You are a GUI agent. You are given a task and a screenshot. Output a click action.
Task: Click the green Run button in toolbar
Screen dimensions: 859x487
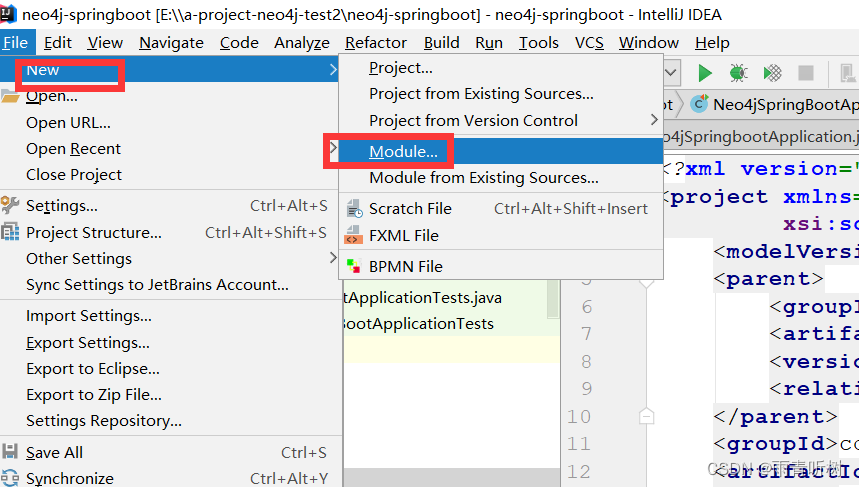coord(705,73)
